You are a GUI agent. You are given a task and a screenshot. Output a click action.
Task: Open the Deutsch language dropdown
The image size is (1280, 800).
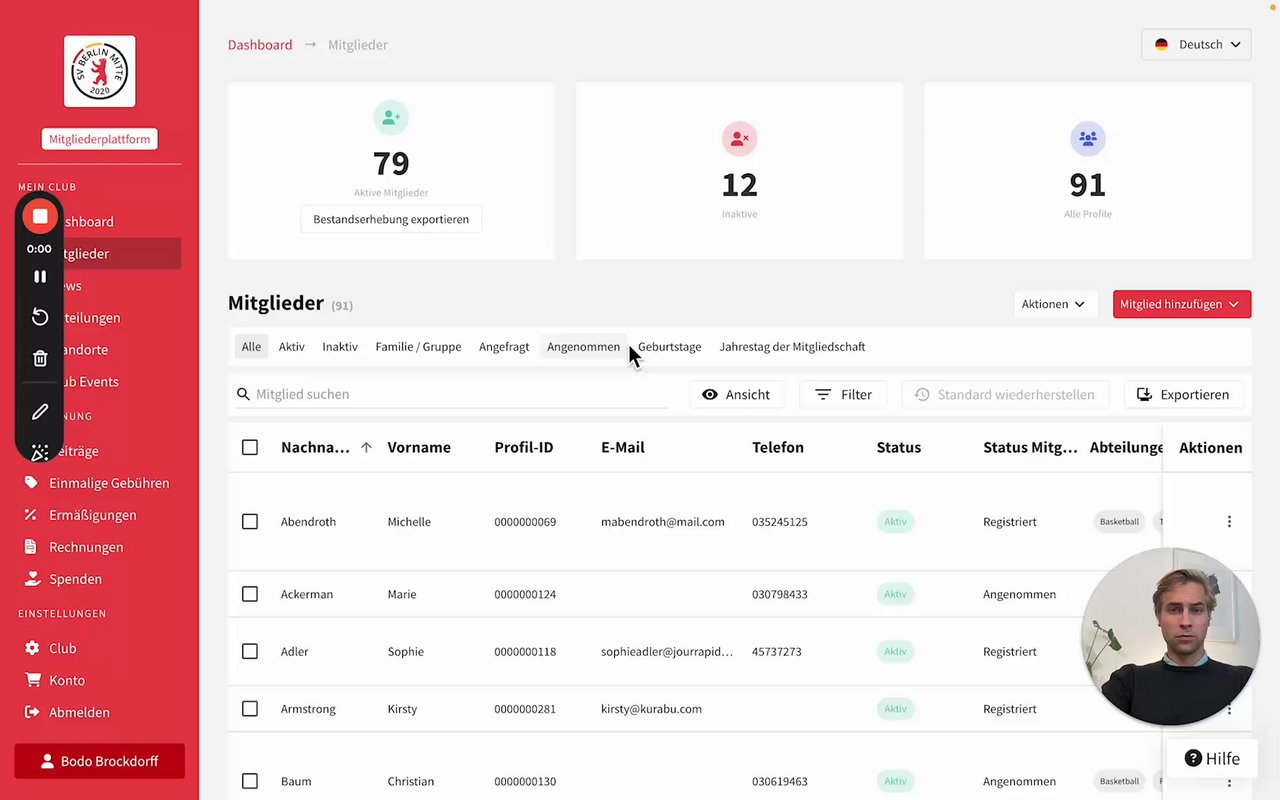(x=1196, y=44)
